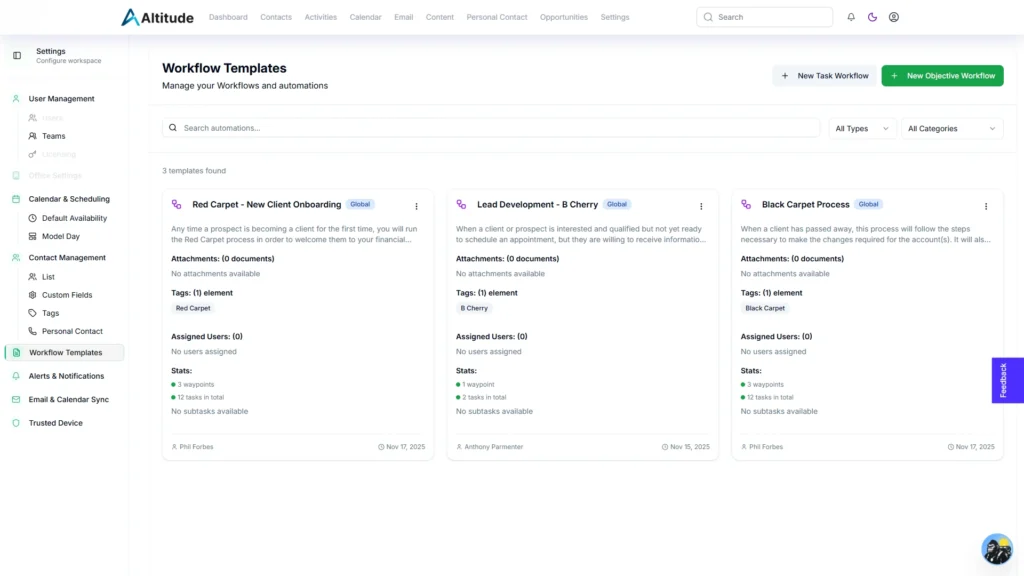Open the user profile icon
The width and height of the screenshot is (1024, 576).
[x=894, y=17]
